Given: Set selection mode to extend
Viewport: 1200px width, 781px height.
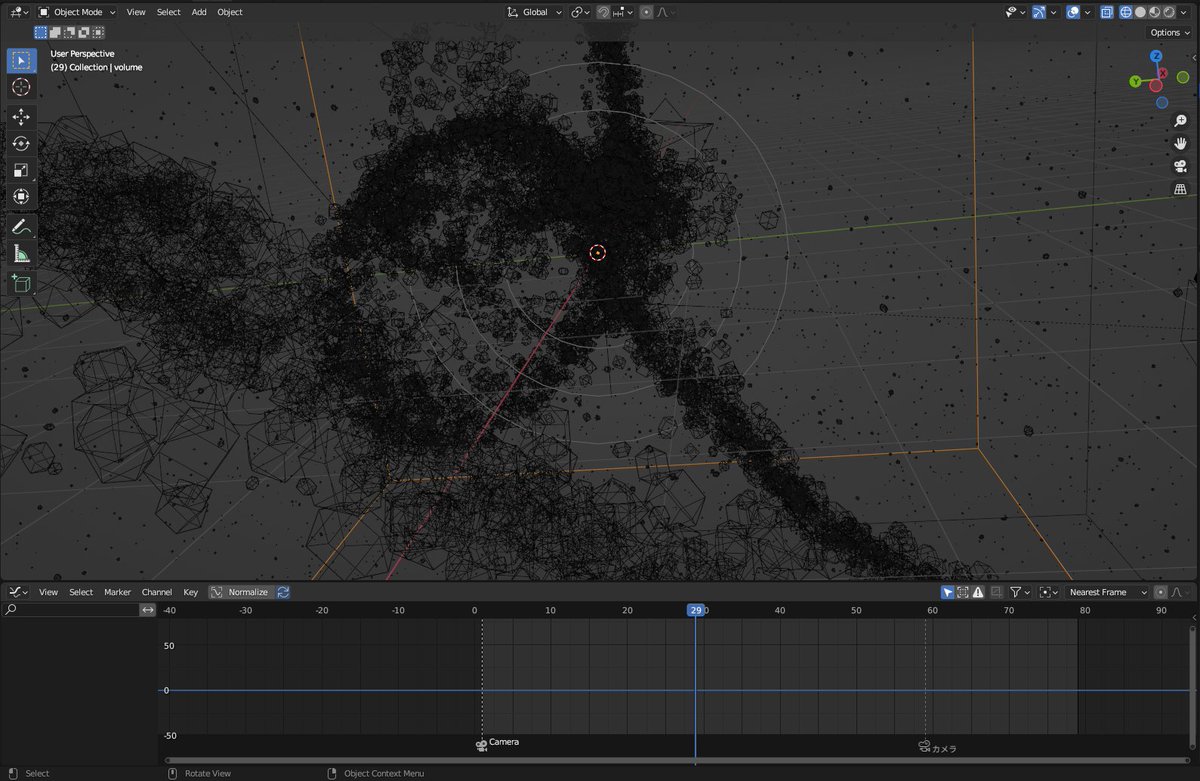Looking at the screenshot, I should 54,32.
